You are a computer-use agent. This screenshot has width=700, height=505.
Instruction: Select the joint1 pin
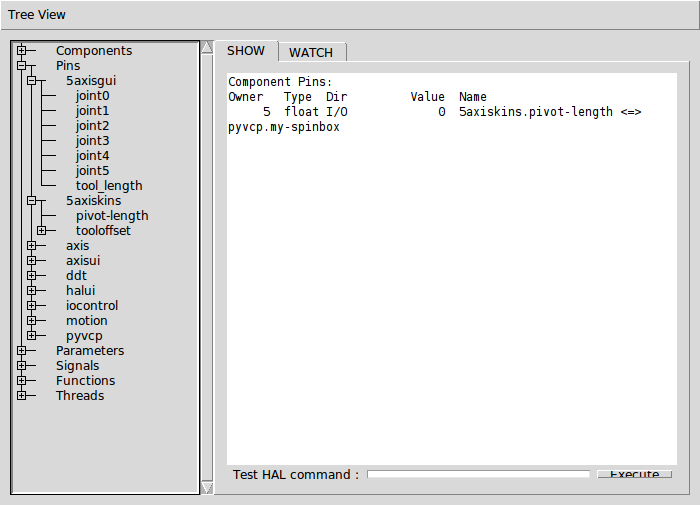pyautogui.click(x=92, y=111)
